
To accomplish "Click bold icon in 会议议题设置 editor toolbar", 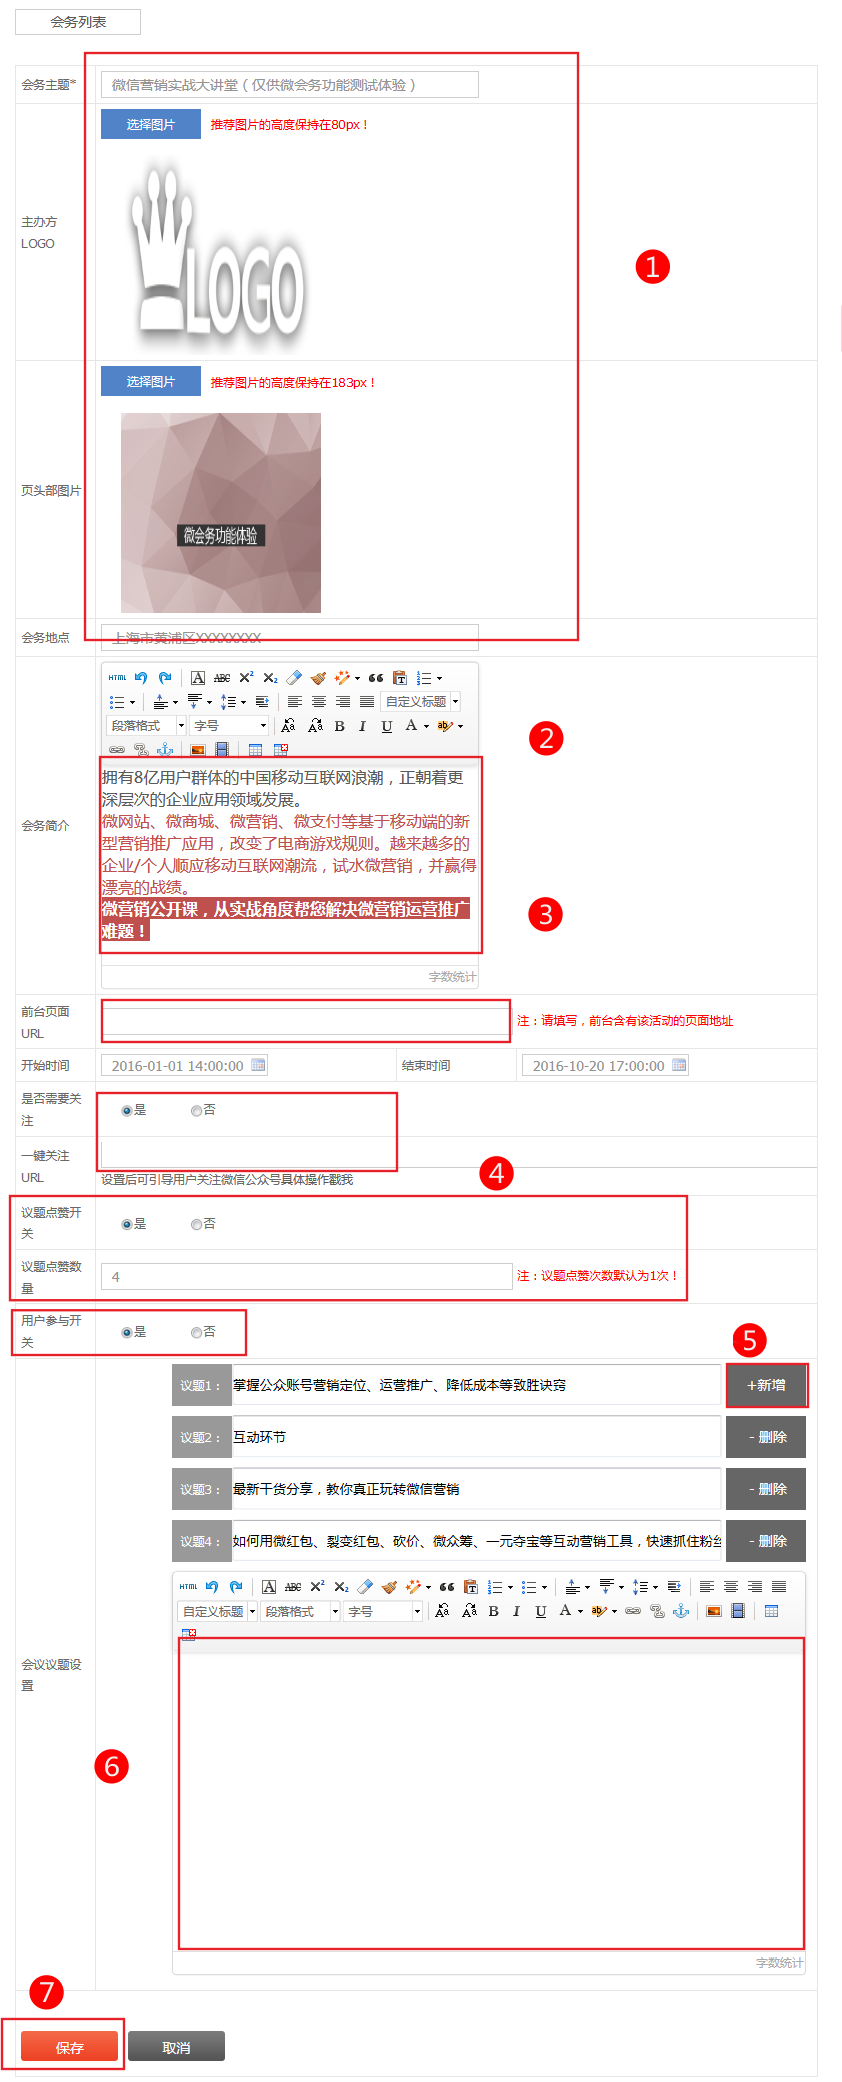I will [x=493, y=1611].
